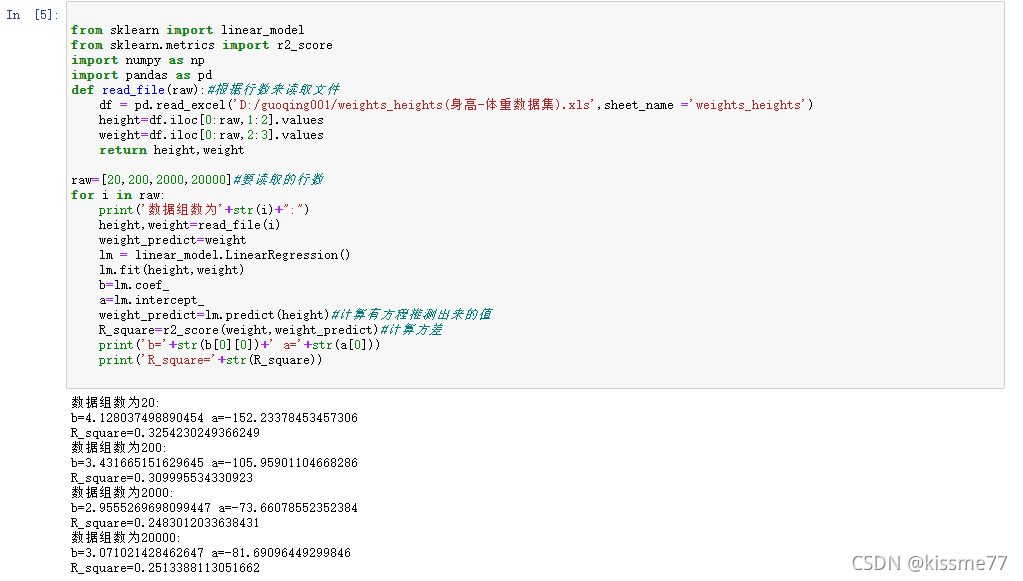Screen dimensions: 1023x581
Task: Click the 'a=lm.intercept_' line
Action: click(x=151, y=300)
